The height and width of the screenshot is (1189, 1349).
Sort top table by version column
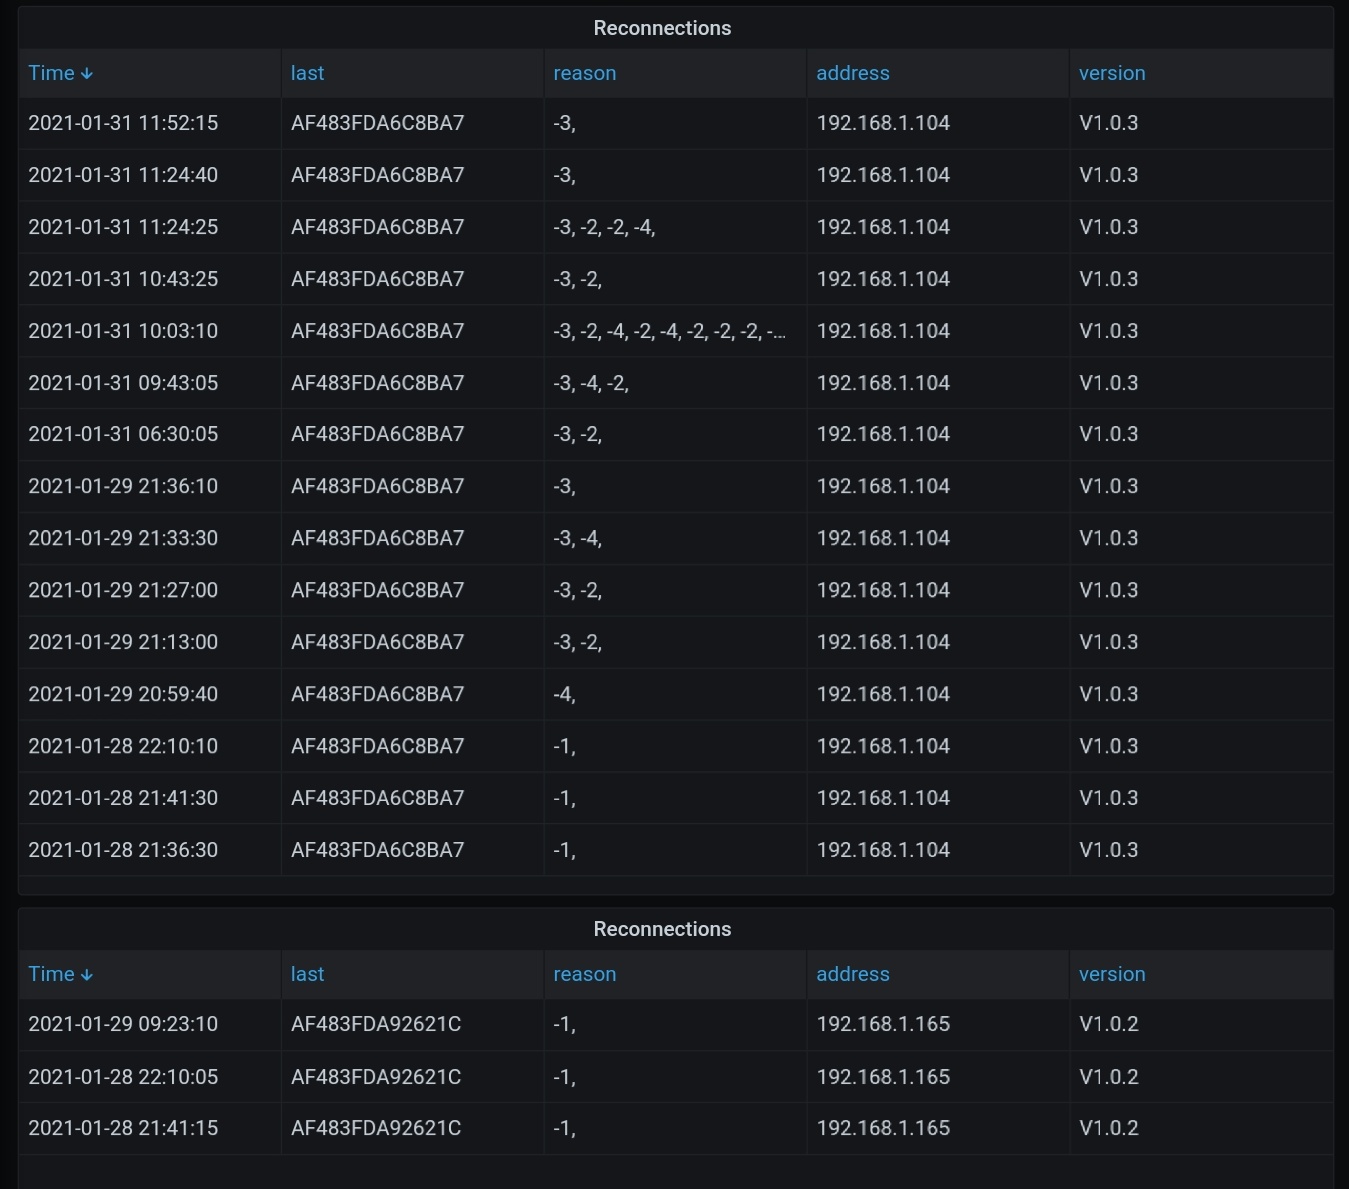pos(1112,73)
